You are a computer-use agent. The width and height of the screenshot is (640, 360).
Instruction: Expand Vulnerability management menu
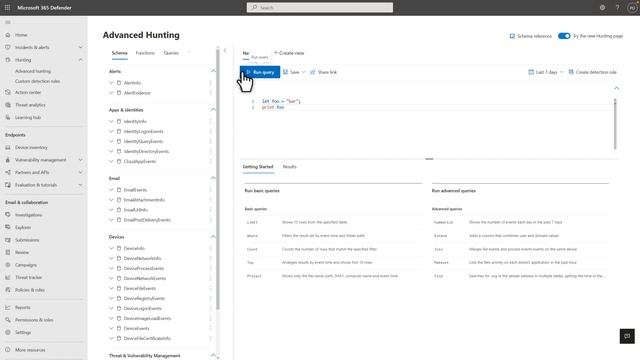(x=80, y=160)
